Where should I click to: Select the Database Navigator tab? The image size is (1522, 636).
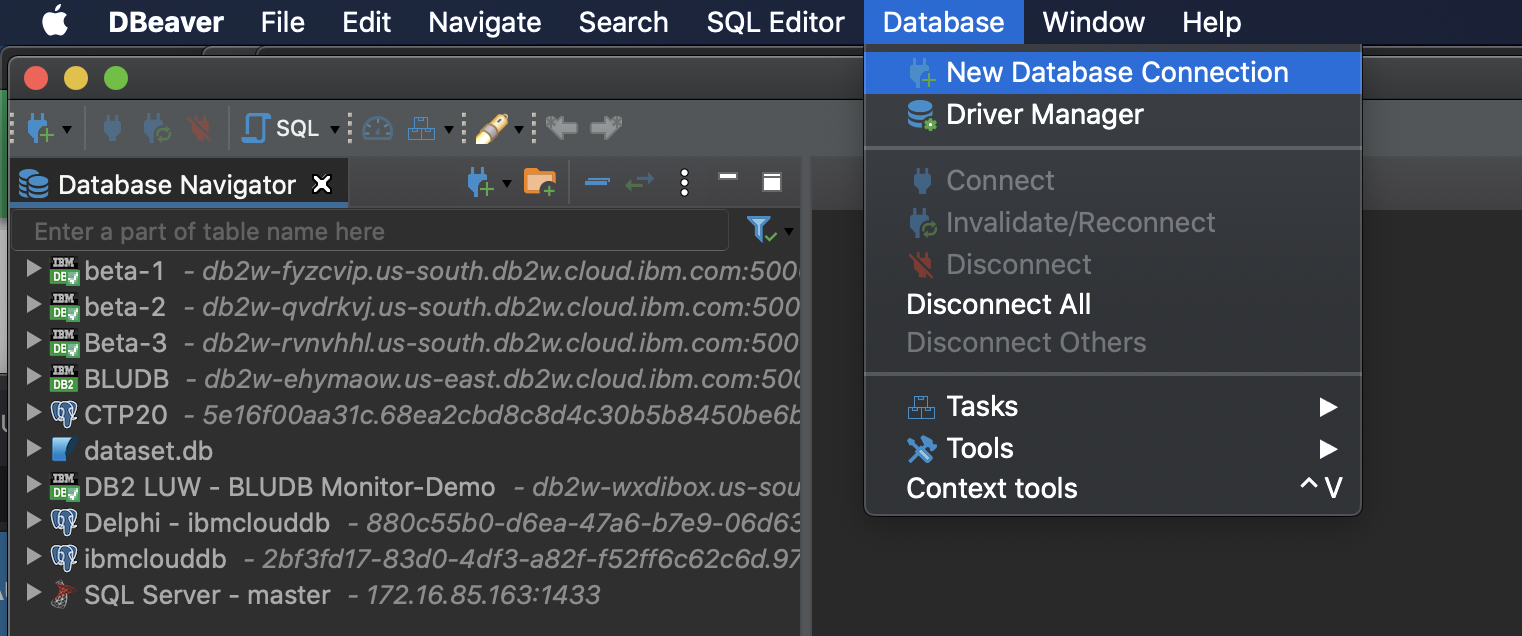tap(177, 185)
